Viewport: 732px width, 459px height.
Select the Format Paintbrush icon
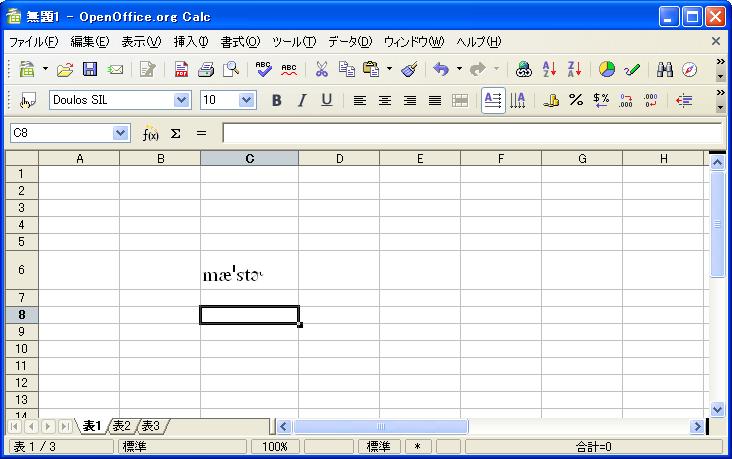[x=409, y=70]
